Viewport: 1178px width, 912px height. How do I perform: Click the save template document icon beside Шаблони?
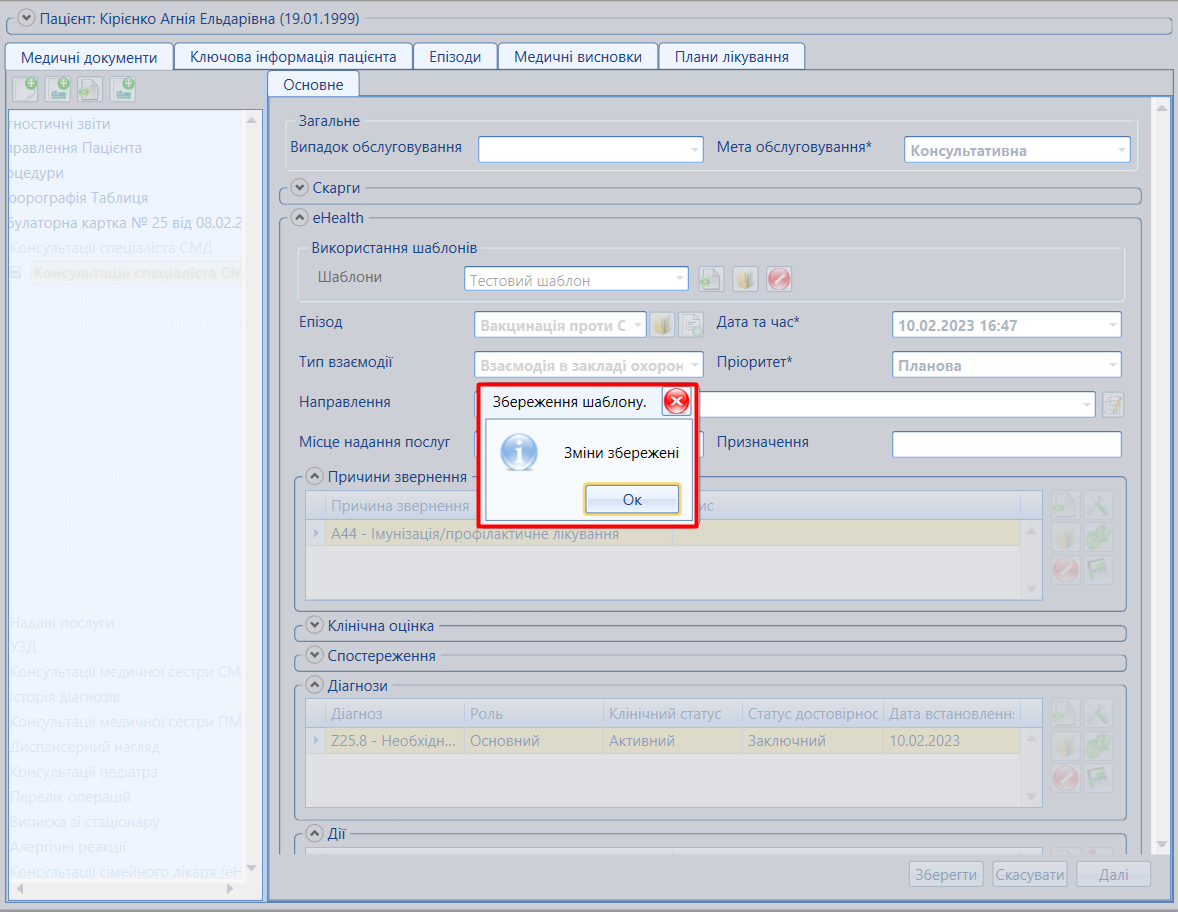point(711,279)
